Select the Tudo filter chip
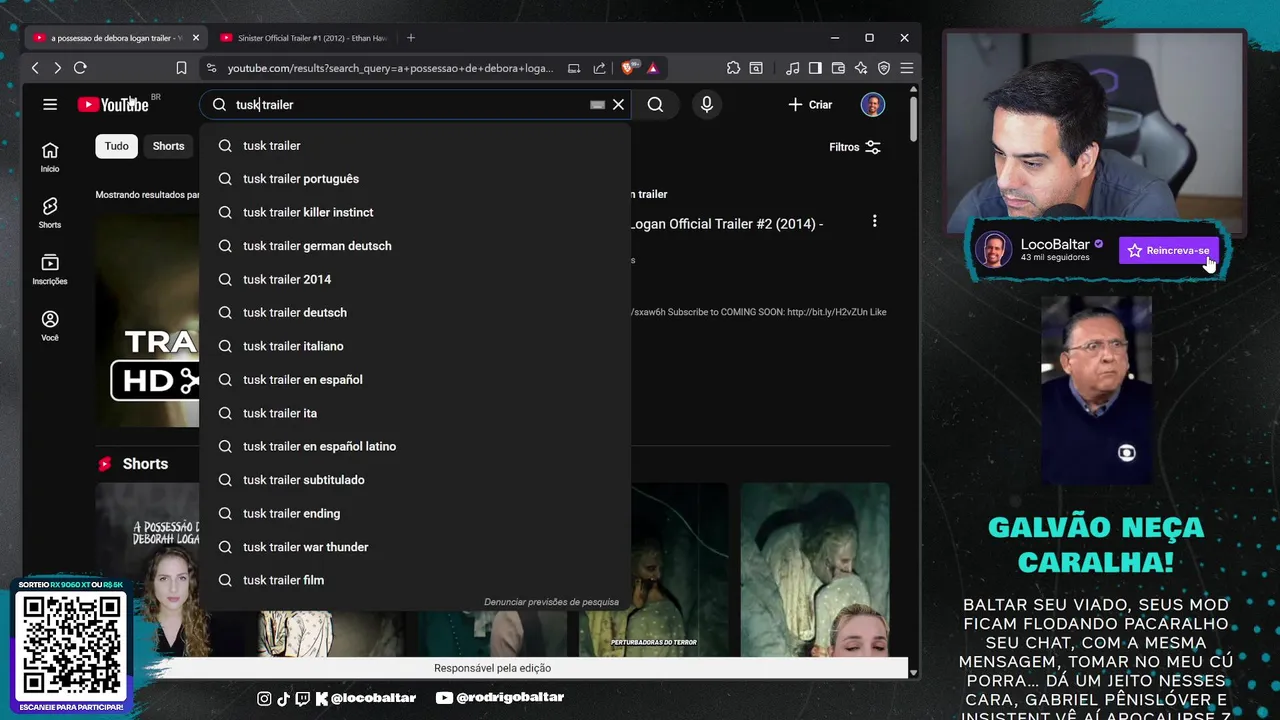The image size is (1280, 720). coord(117,146)
